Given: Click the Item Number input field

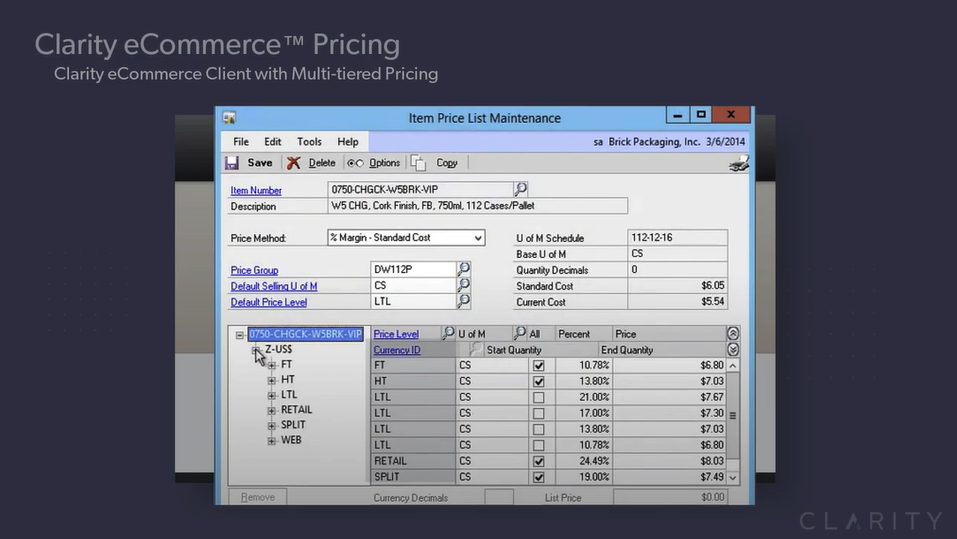Looking at the screenshot, I should 421,189.
